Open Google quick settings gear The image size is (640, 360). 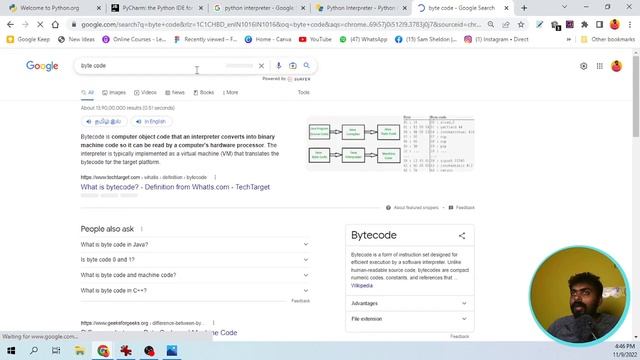(x=584, y=66)
